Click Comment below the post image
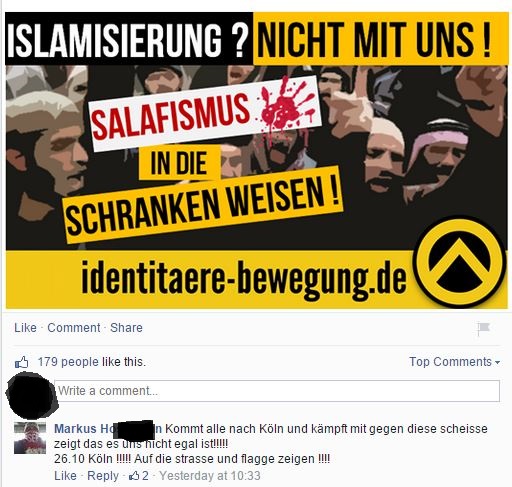Screen dimensions: 512x487 click(74, 328)
